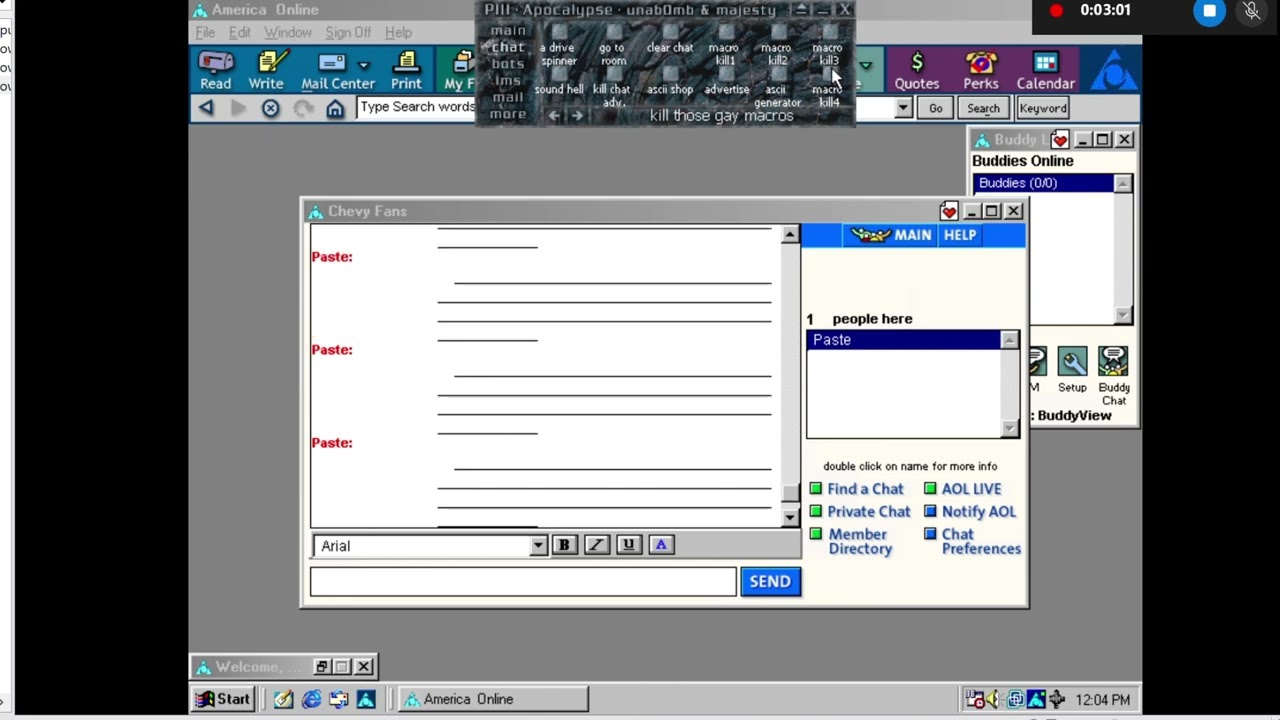Apply underline formatting in chat
This screenshot has width=1280, height=720.
point(628,545)
